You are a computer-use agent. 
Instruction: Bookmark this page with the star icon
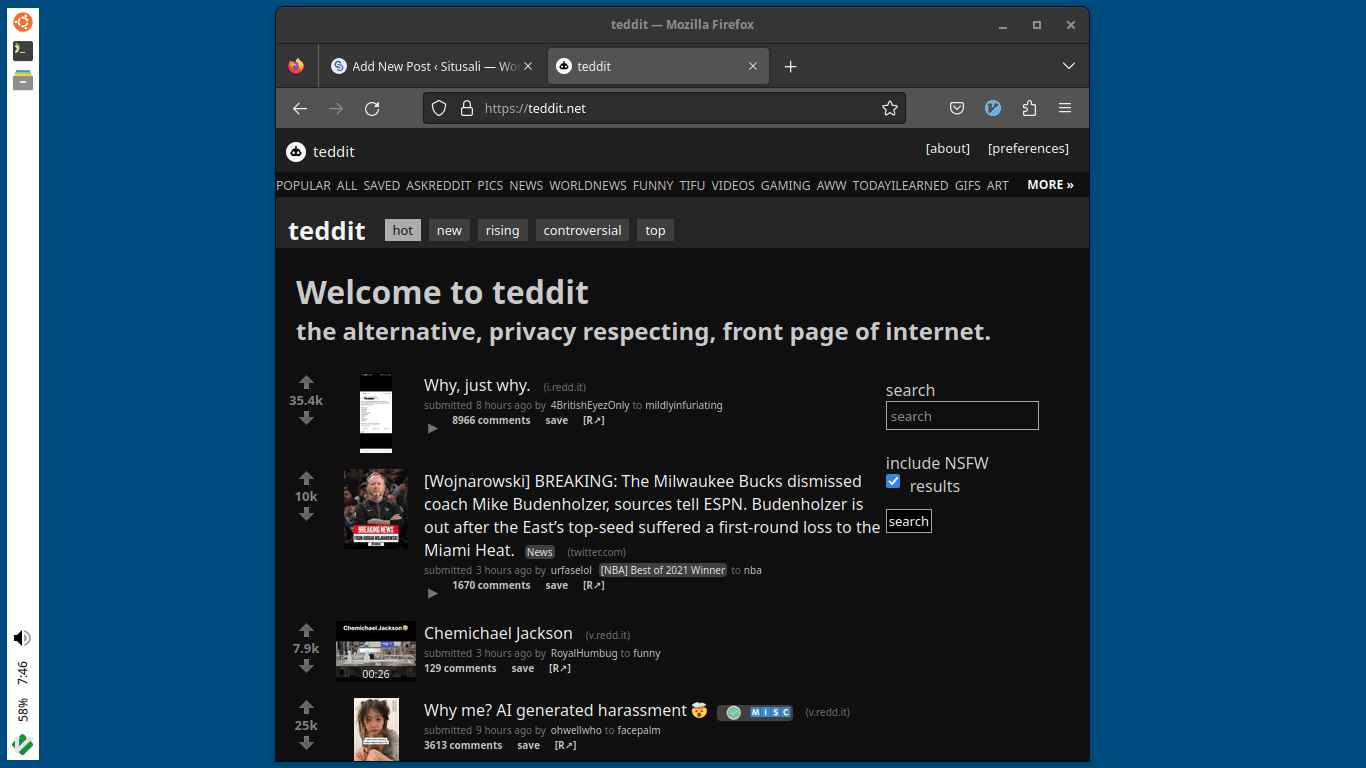click(x=890, y=108)
